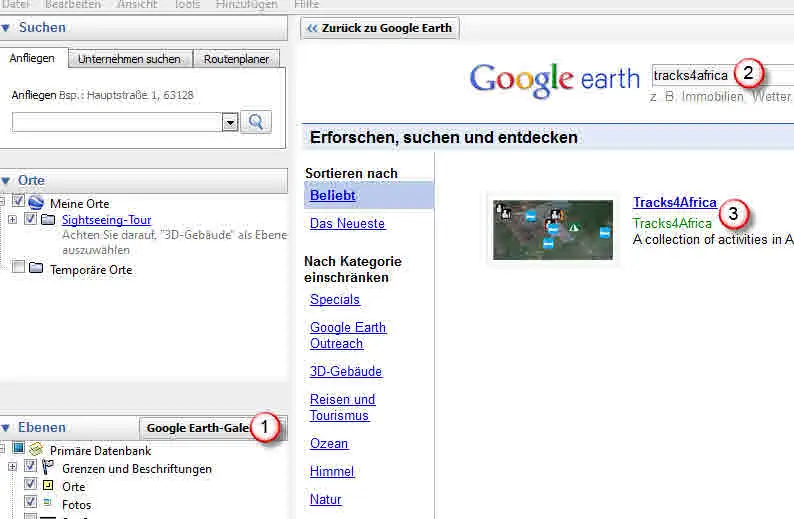Sort results by Beliebt
Screen dimensions: 794x519
coord(333,195)
